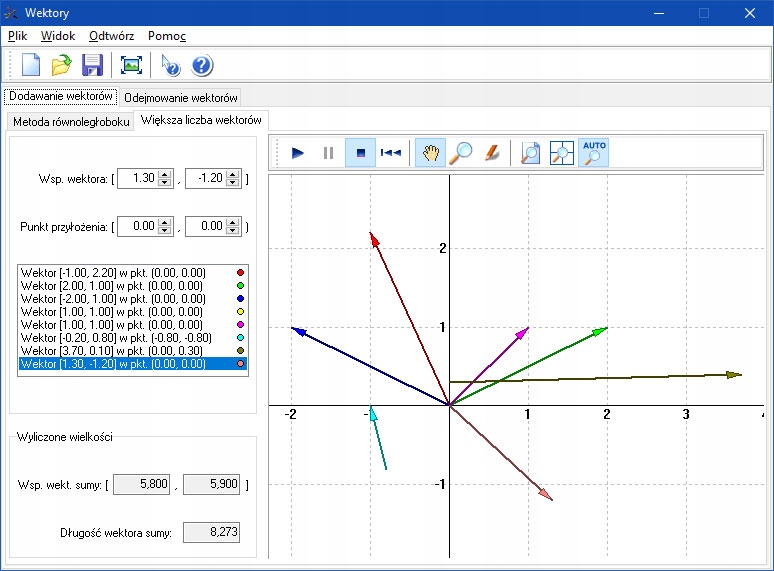Save using the floppy disk icon
The image size is (774, 571).
(x=93, y=66)
